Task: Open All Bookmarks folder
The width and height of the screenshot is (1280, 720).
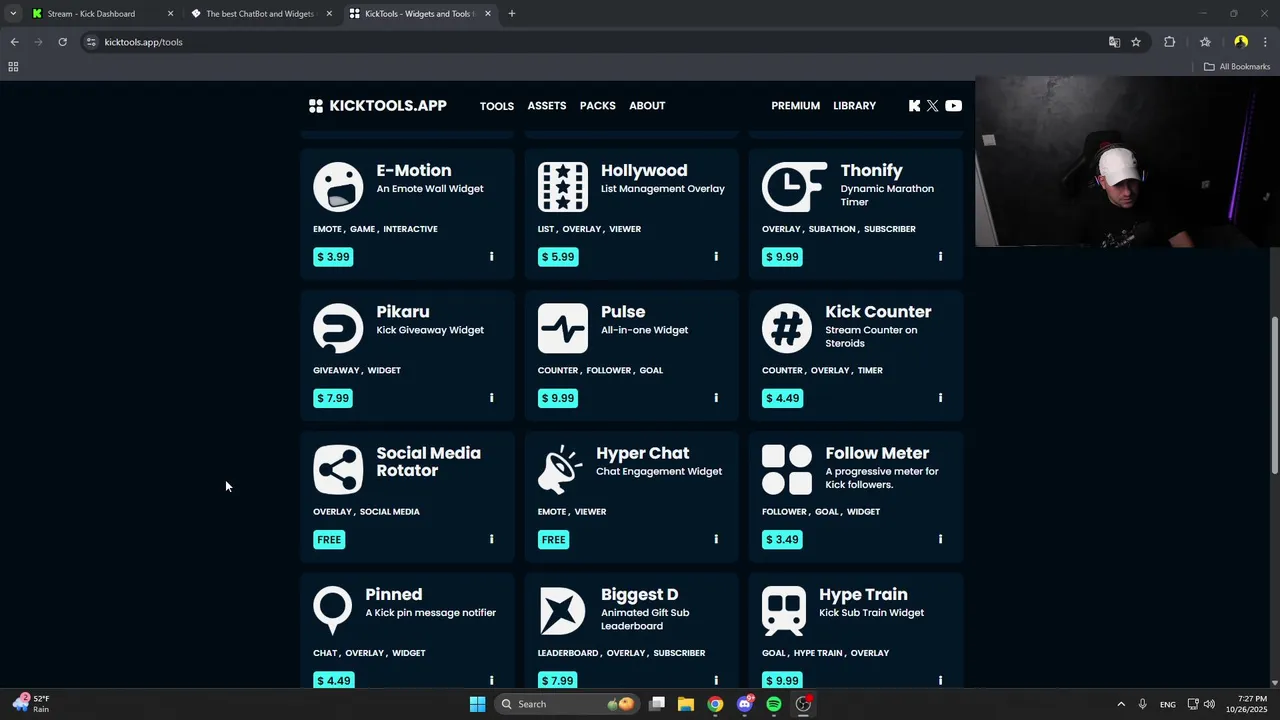Action: tap(1237, 67)
